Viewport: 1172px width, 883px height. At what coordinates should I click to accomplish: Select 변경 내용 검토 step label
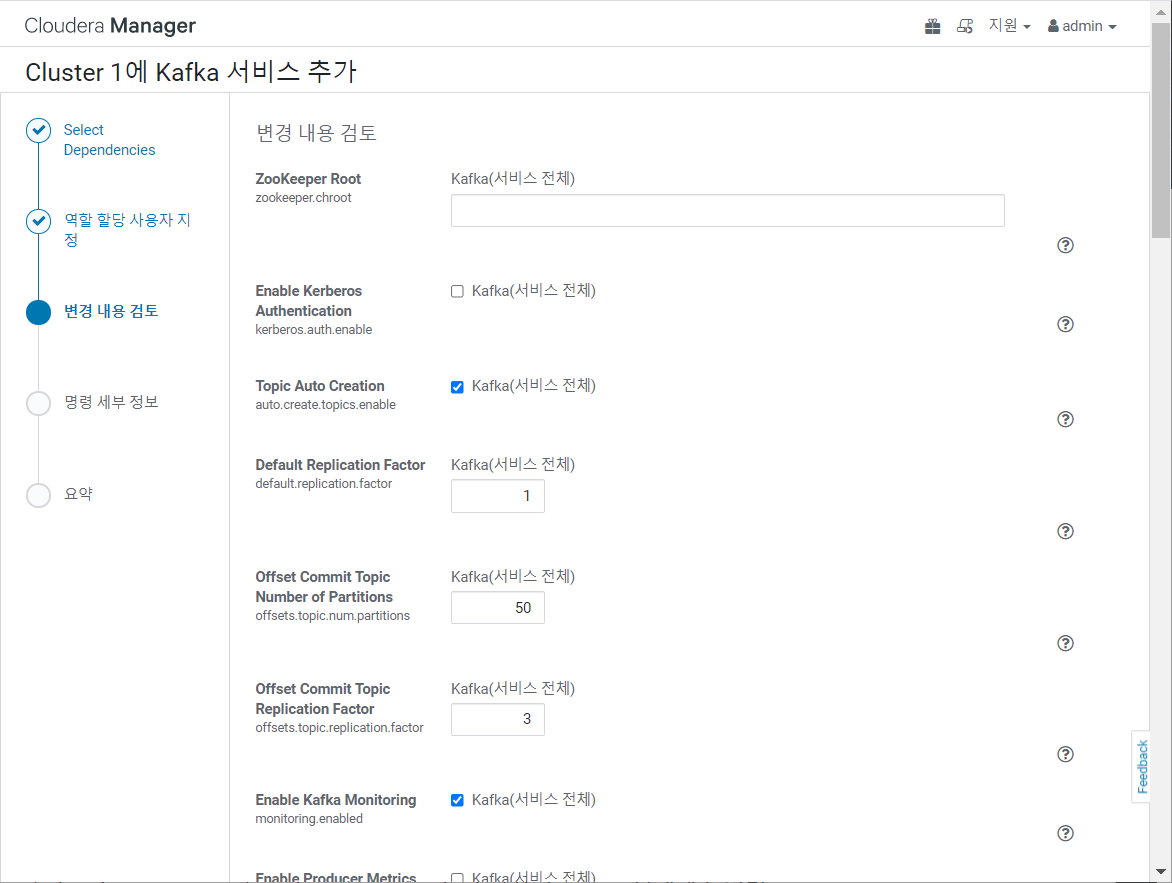click(x=111, y=311)
